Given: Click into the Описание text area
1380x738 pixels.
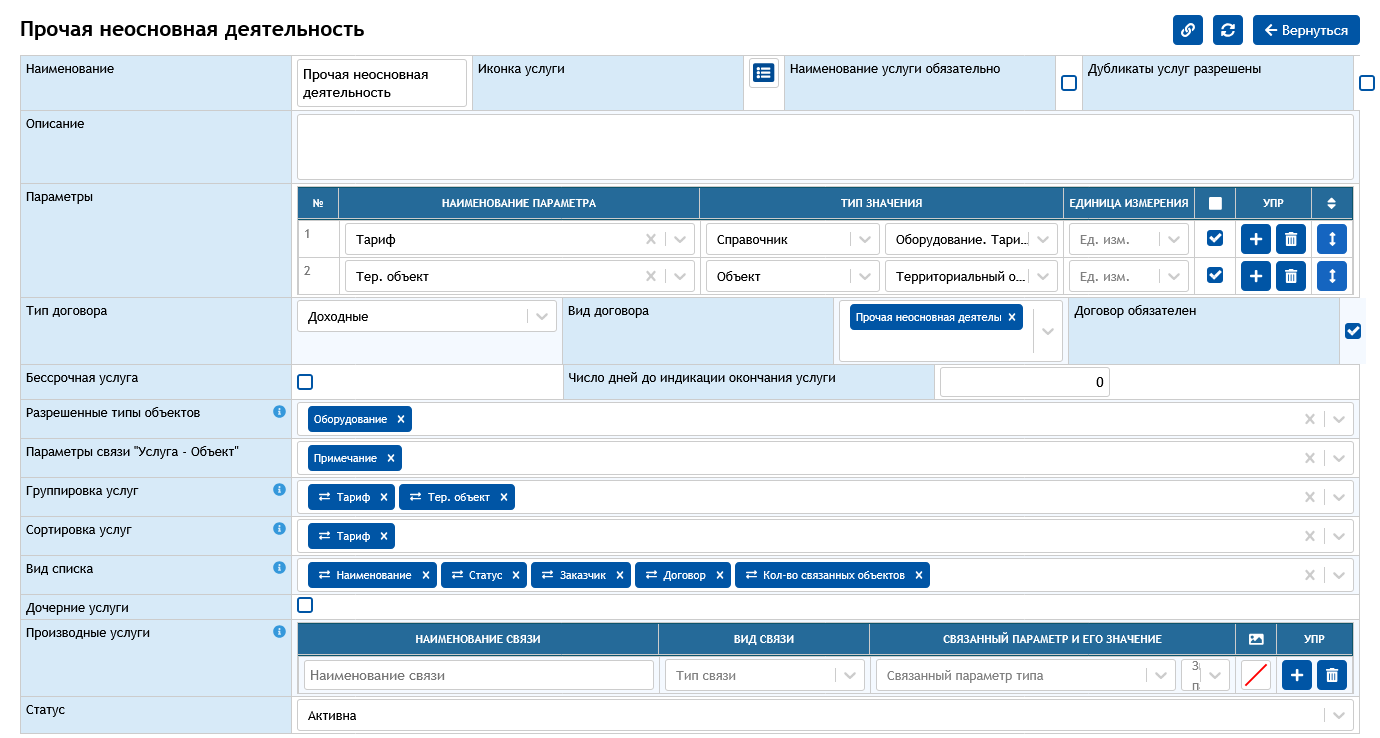Looking at the screenshot, I should click(824, 147).
